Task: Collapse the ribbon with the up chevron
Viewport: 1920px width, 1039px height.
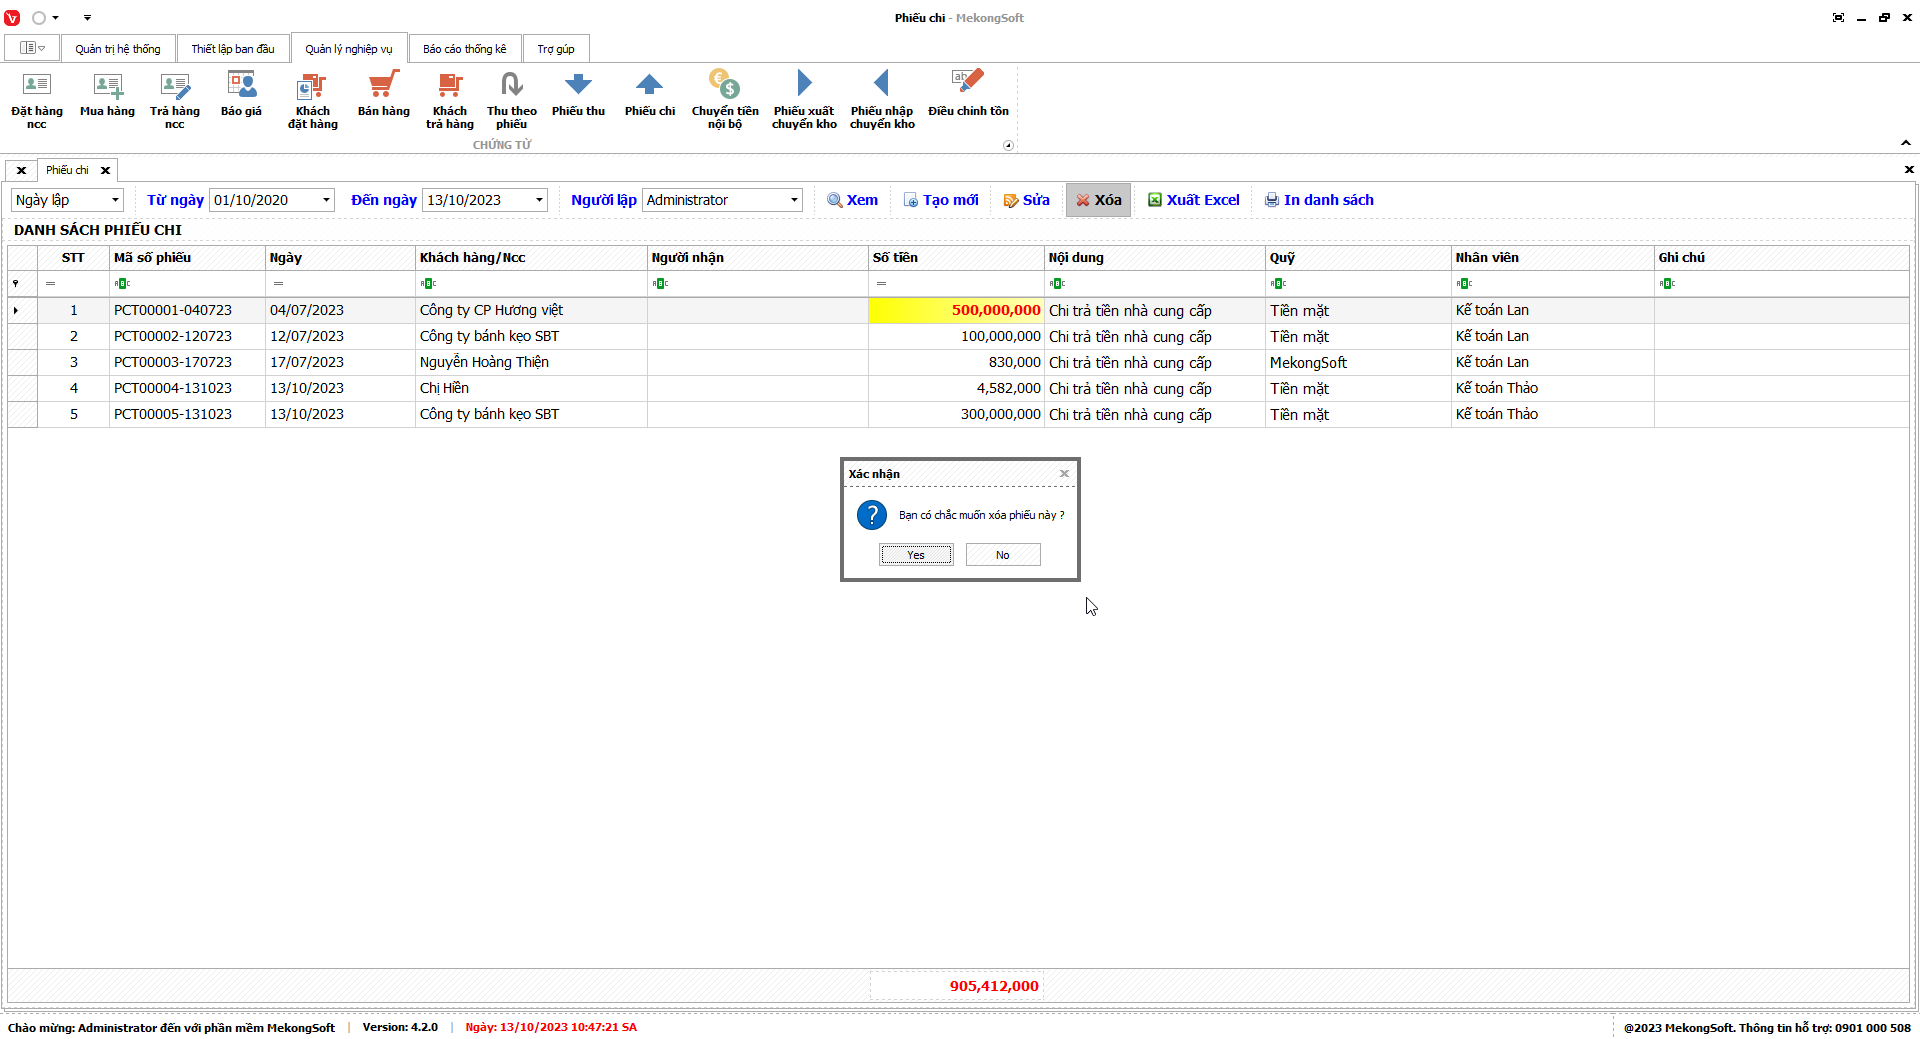Action: tap(1906, 143)
